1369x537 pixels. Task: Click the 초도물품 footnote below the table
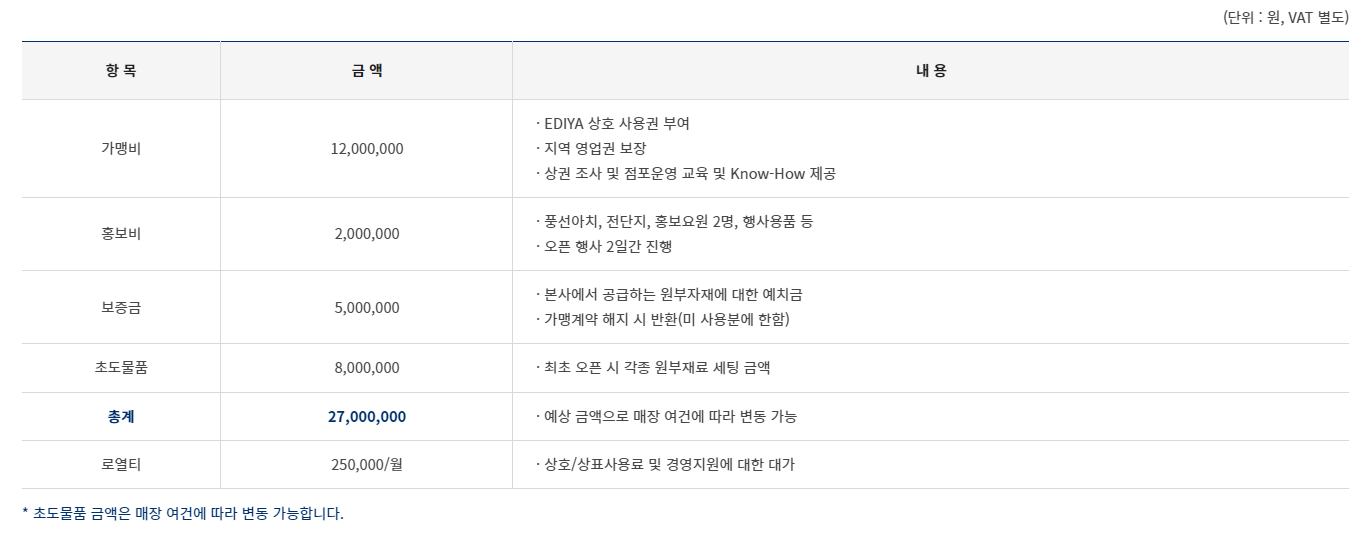(183, 513)
